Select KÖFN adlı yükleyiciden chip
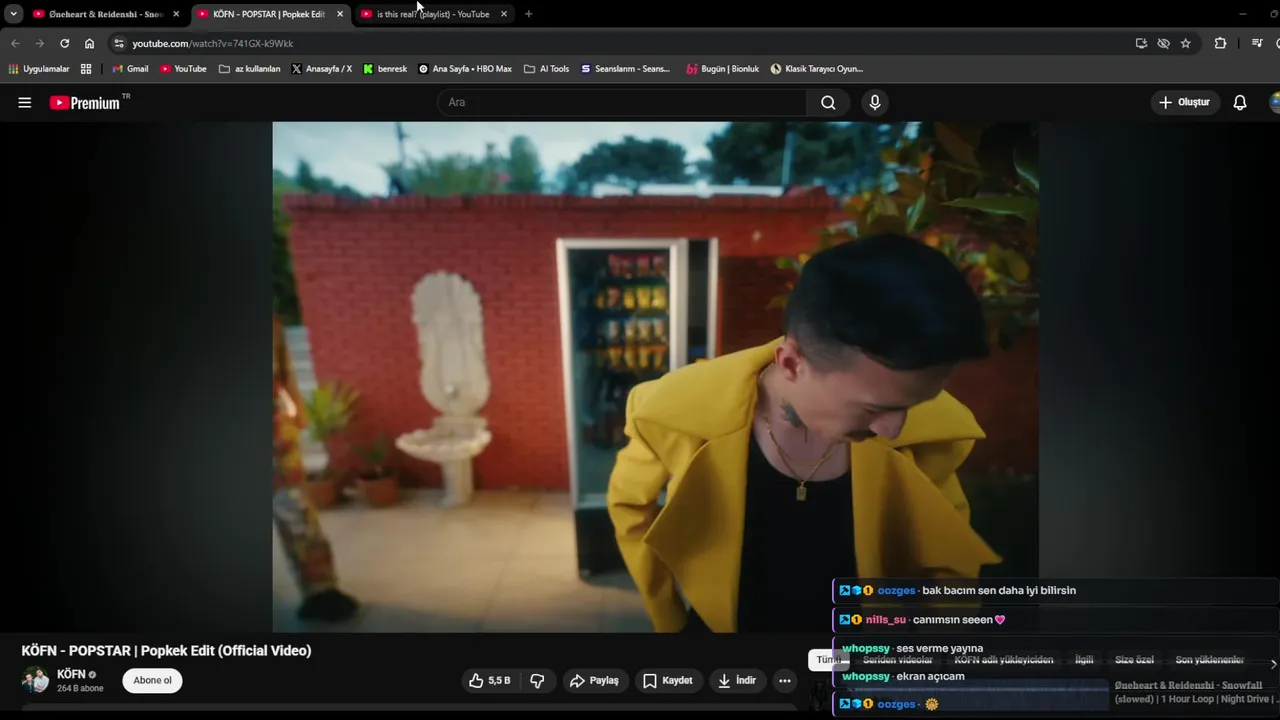 click(x=1003, y=660)
